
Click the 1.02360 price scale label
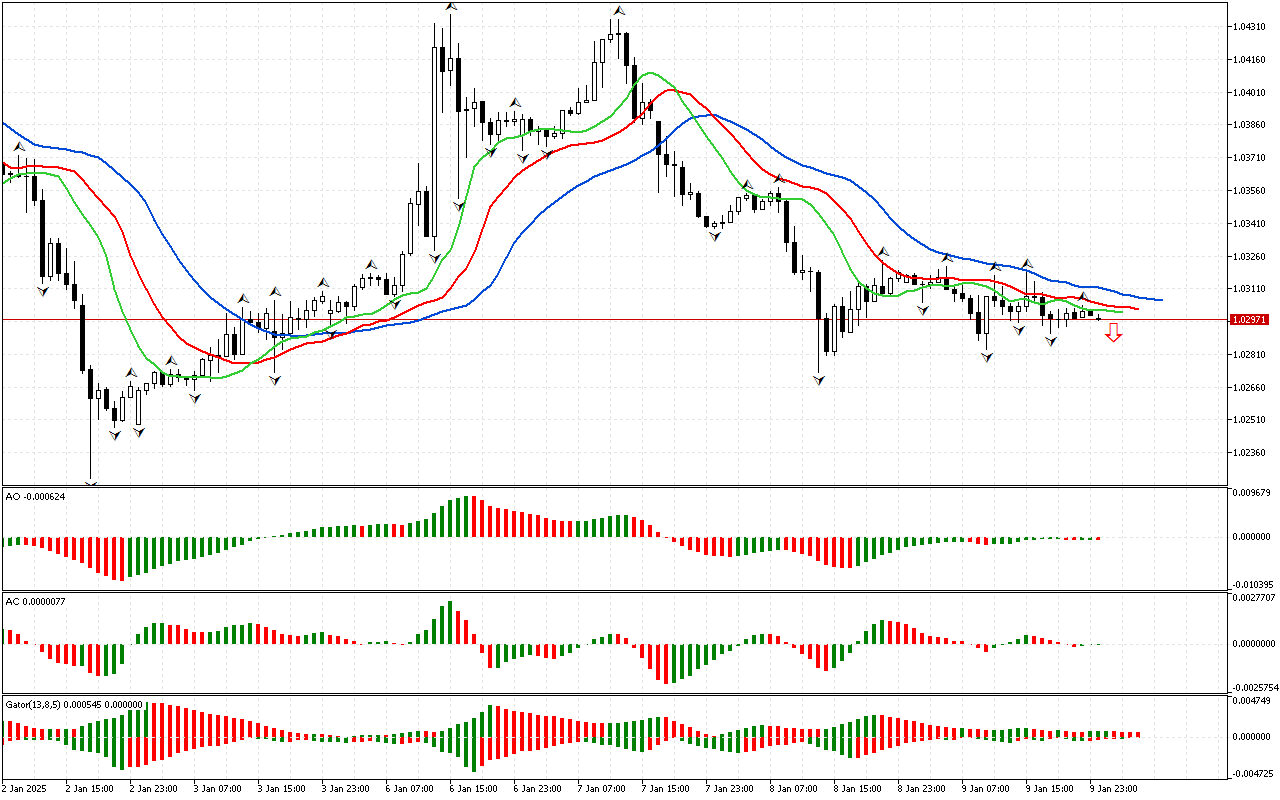1250,453
